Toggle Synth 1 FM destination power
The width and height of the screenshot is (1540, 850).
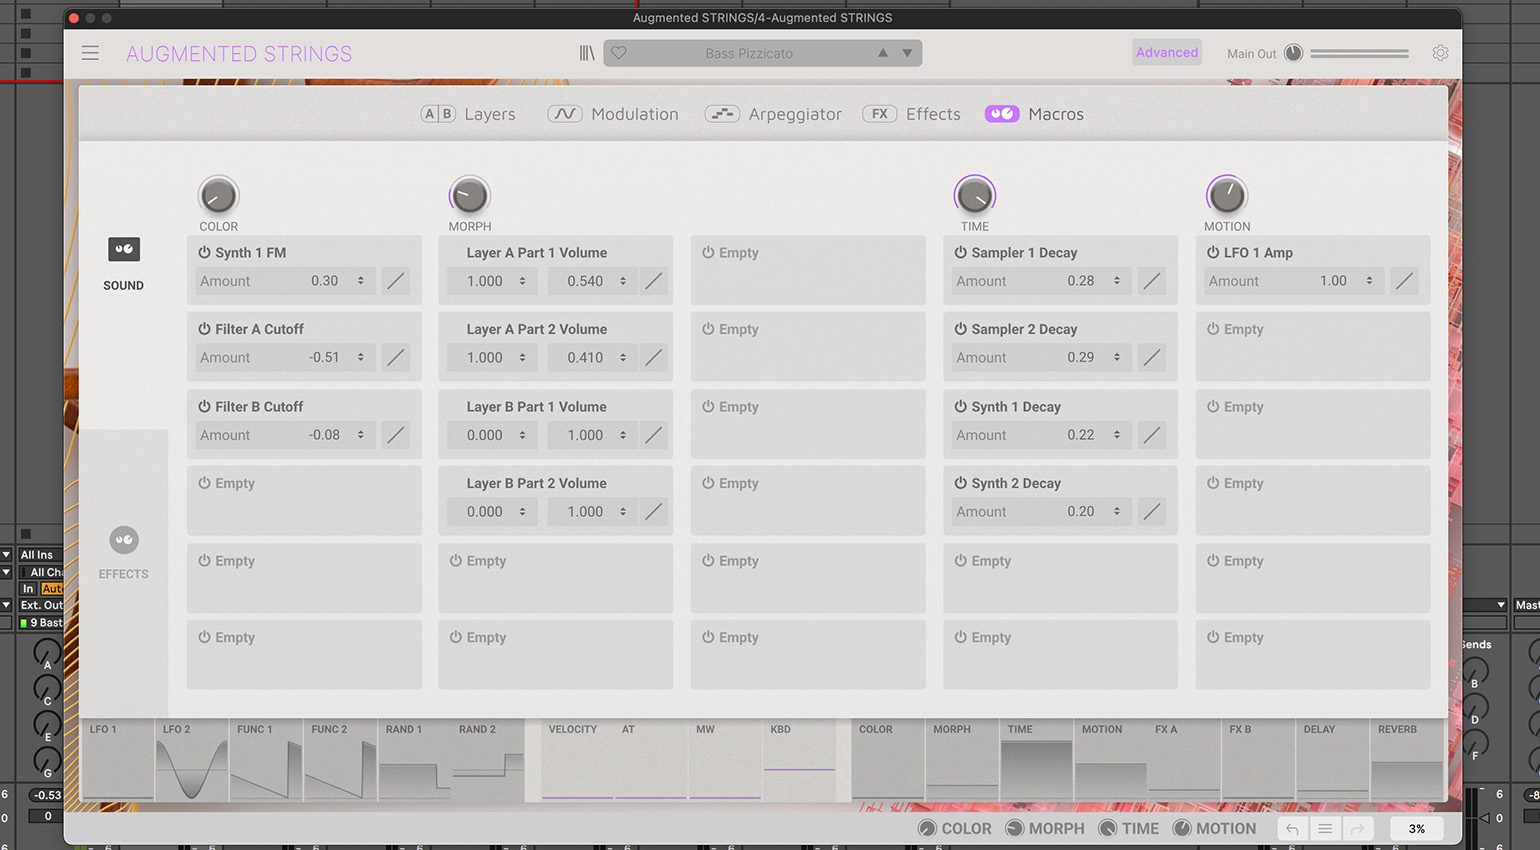pos(204,253)
